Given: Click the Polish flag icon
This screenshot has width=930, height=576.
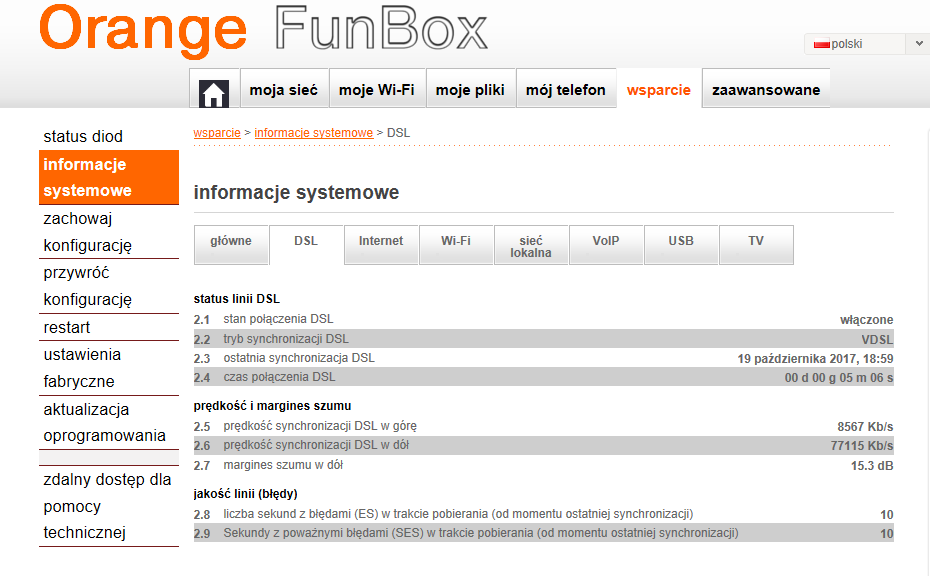Looking at the screenshot, I should click(x=821, y=44).
